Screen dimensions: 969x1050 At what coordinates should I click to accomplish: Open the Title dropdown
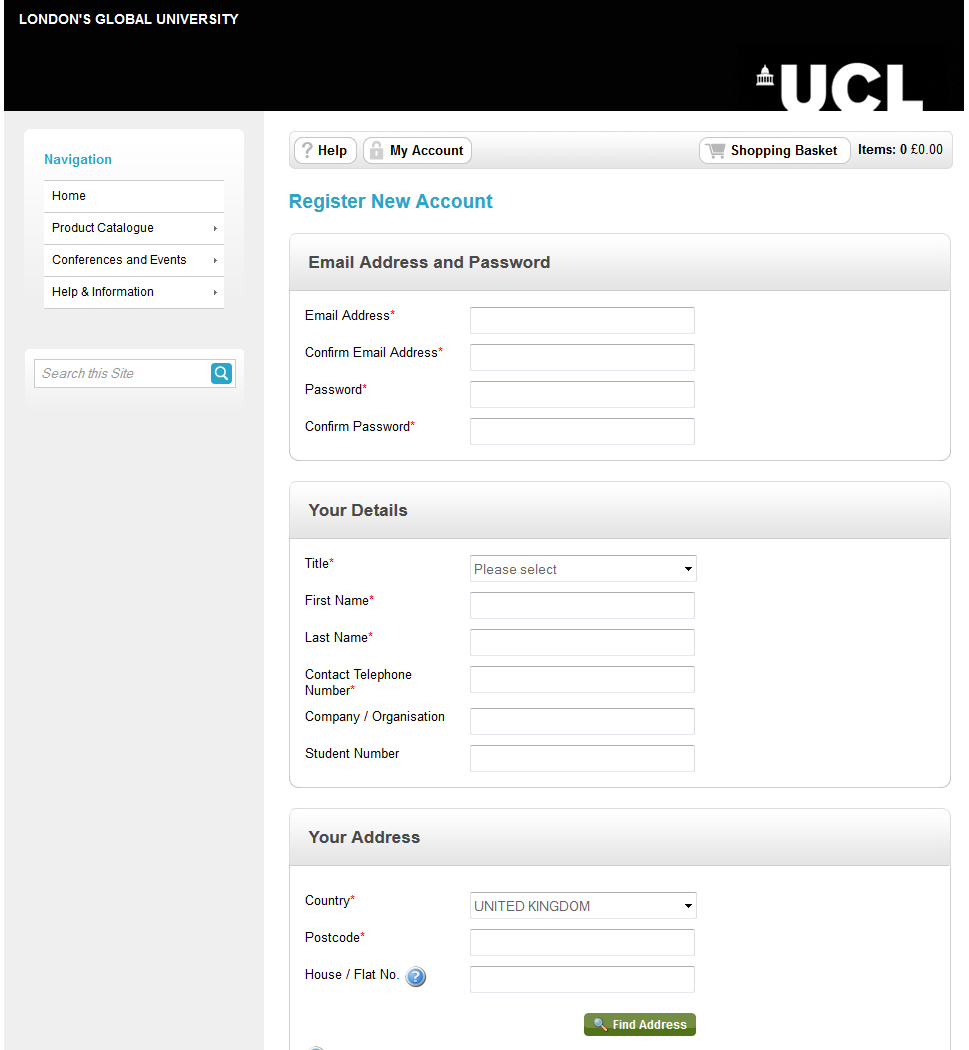(x=583, y=569)
